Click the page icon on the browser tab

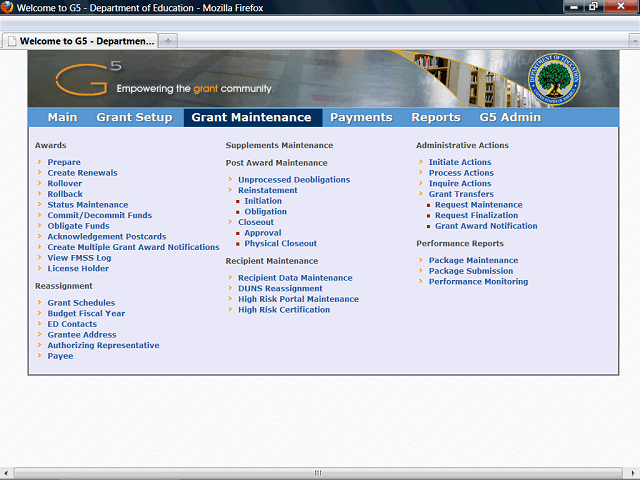(x=12, y=41)
